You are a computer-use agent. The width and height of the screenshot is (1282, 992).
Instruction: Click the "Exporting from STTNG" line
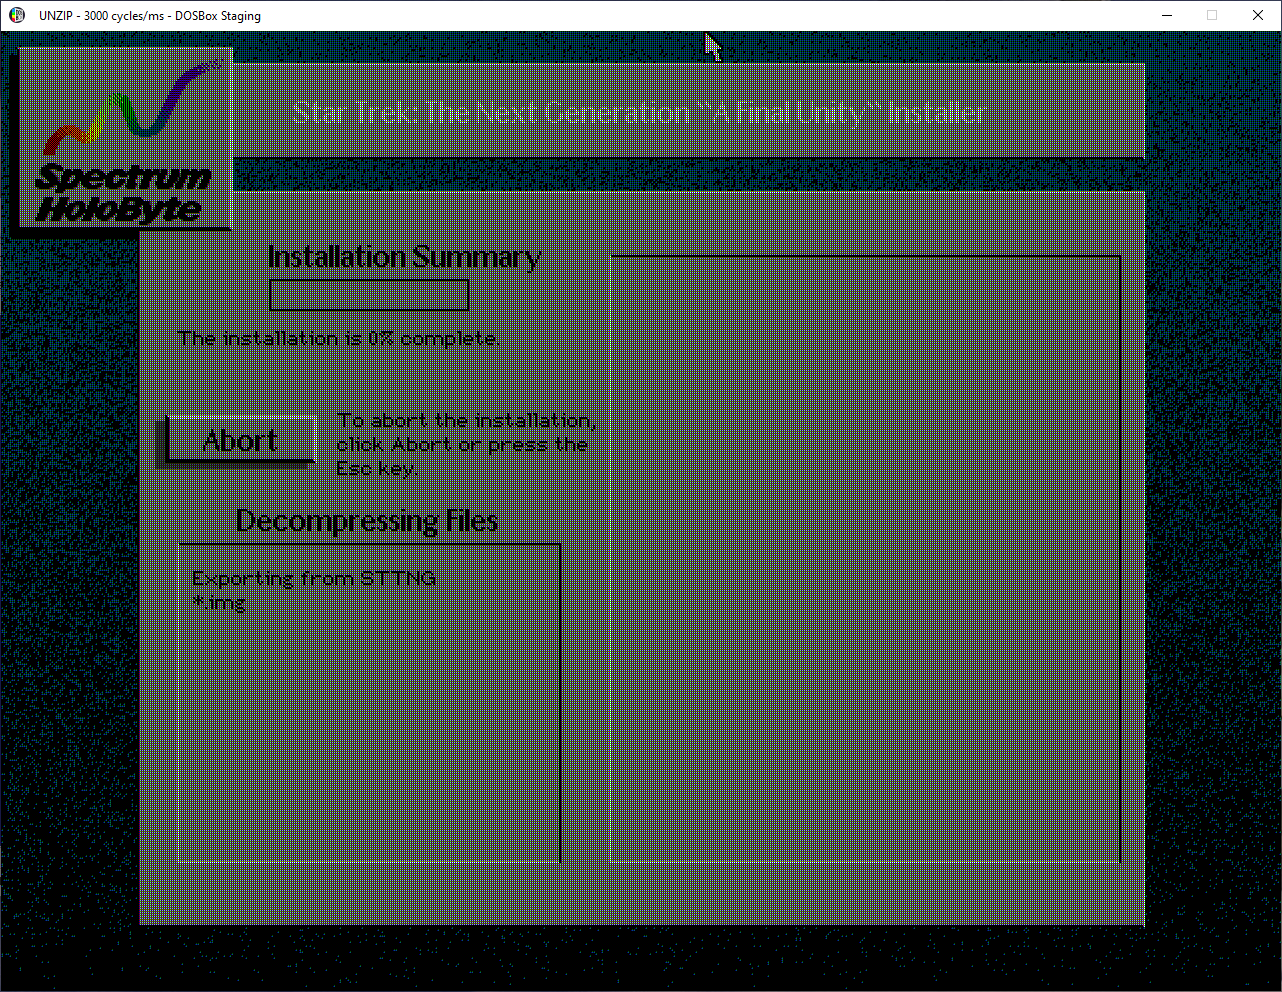pyautogui.click(x=314, y=578)
